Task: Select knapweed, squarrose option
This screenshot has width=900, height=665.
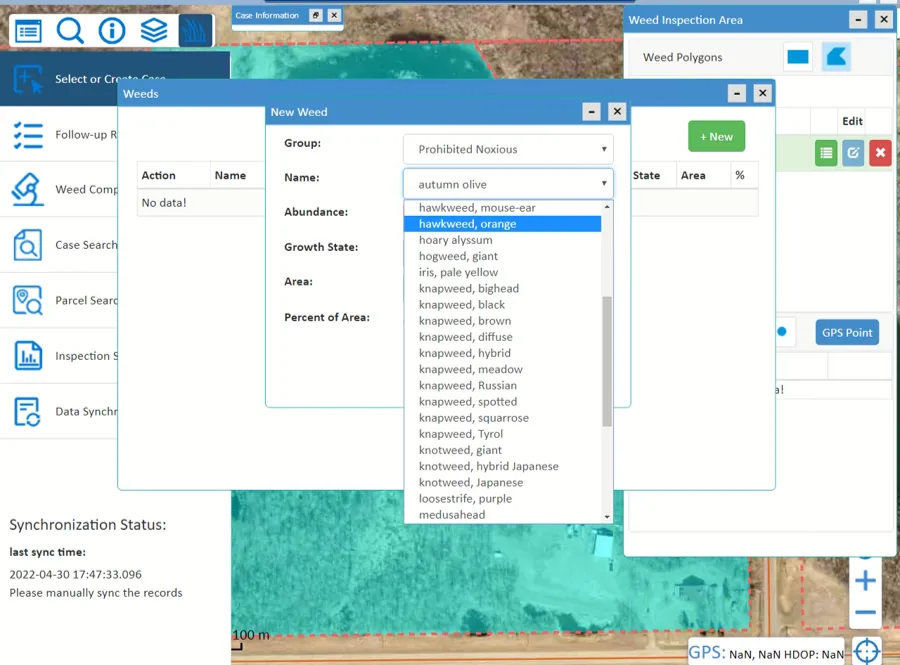Action: coord(502,418)
